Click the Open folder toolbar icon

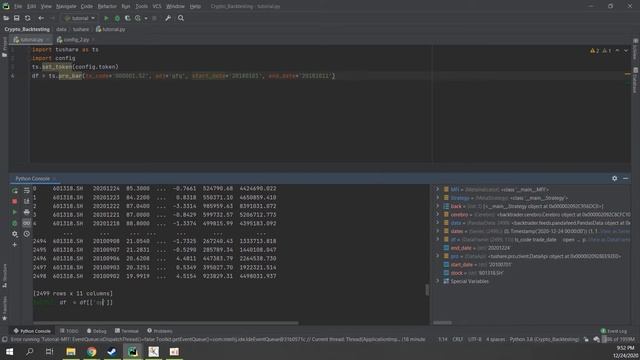click(x=6, y=18)
